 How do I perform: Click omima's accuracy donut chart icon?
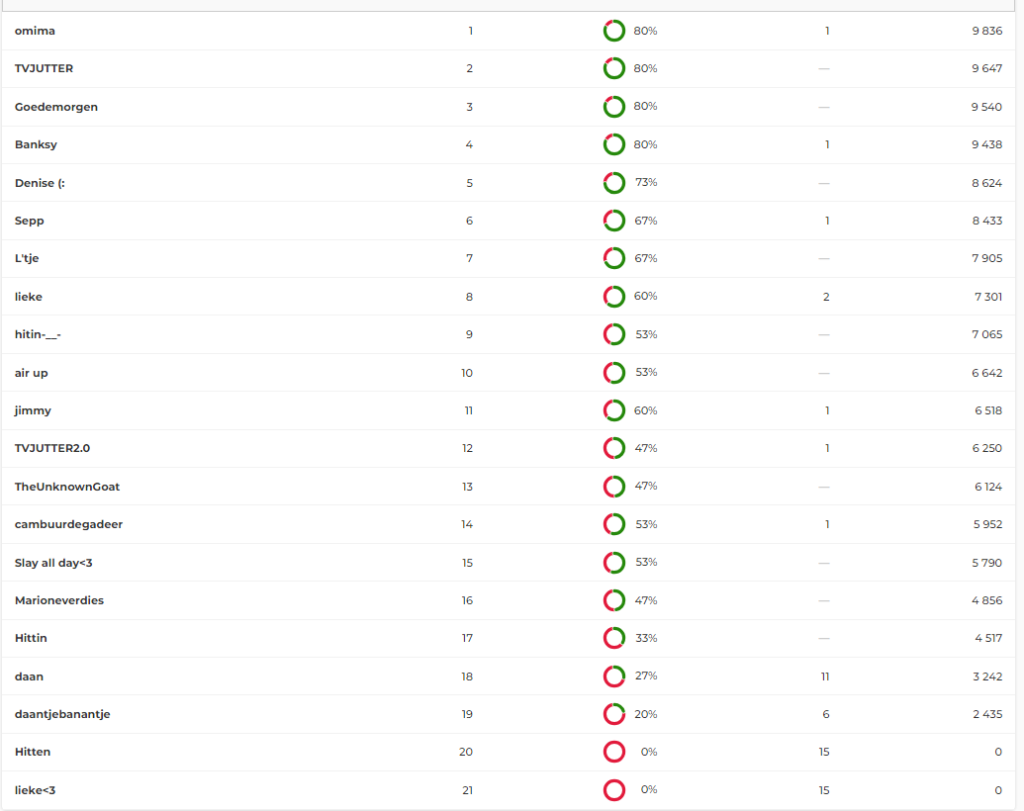click(x=614, y=31)
